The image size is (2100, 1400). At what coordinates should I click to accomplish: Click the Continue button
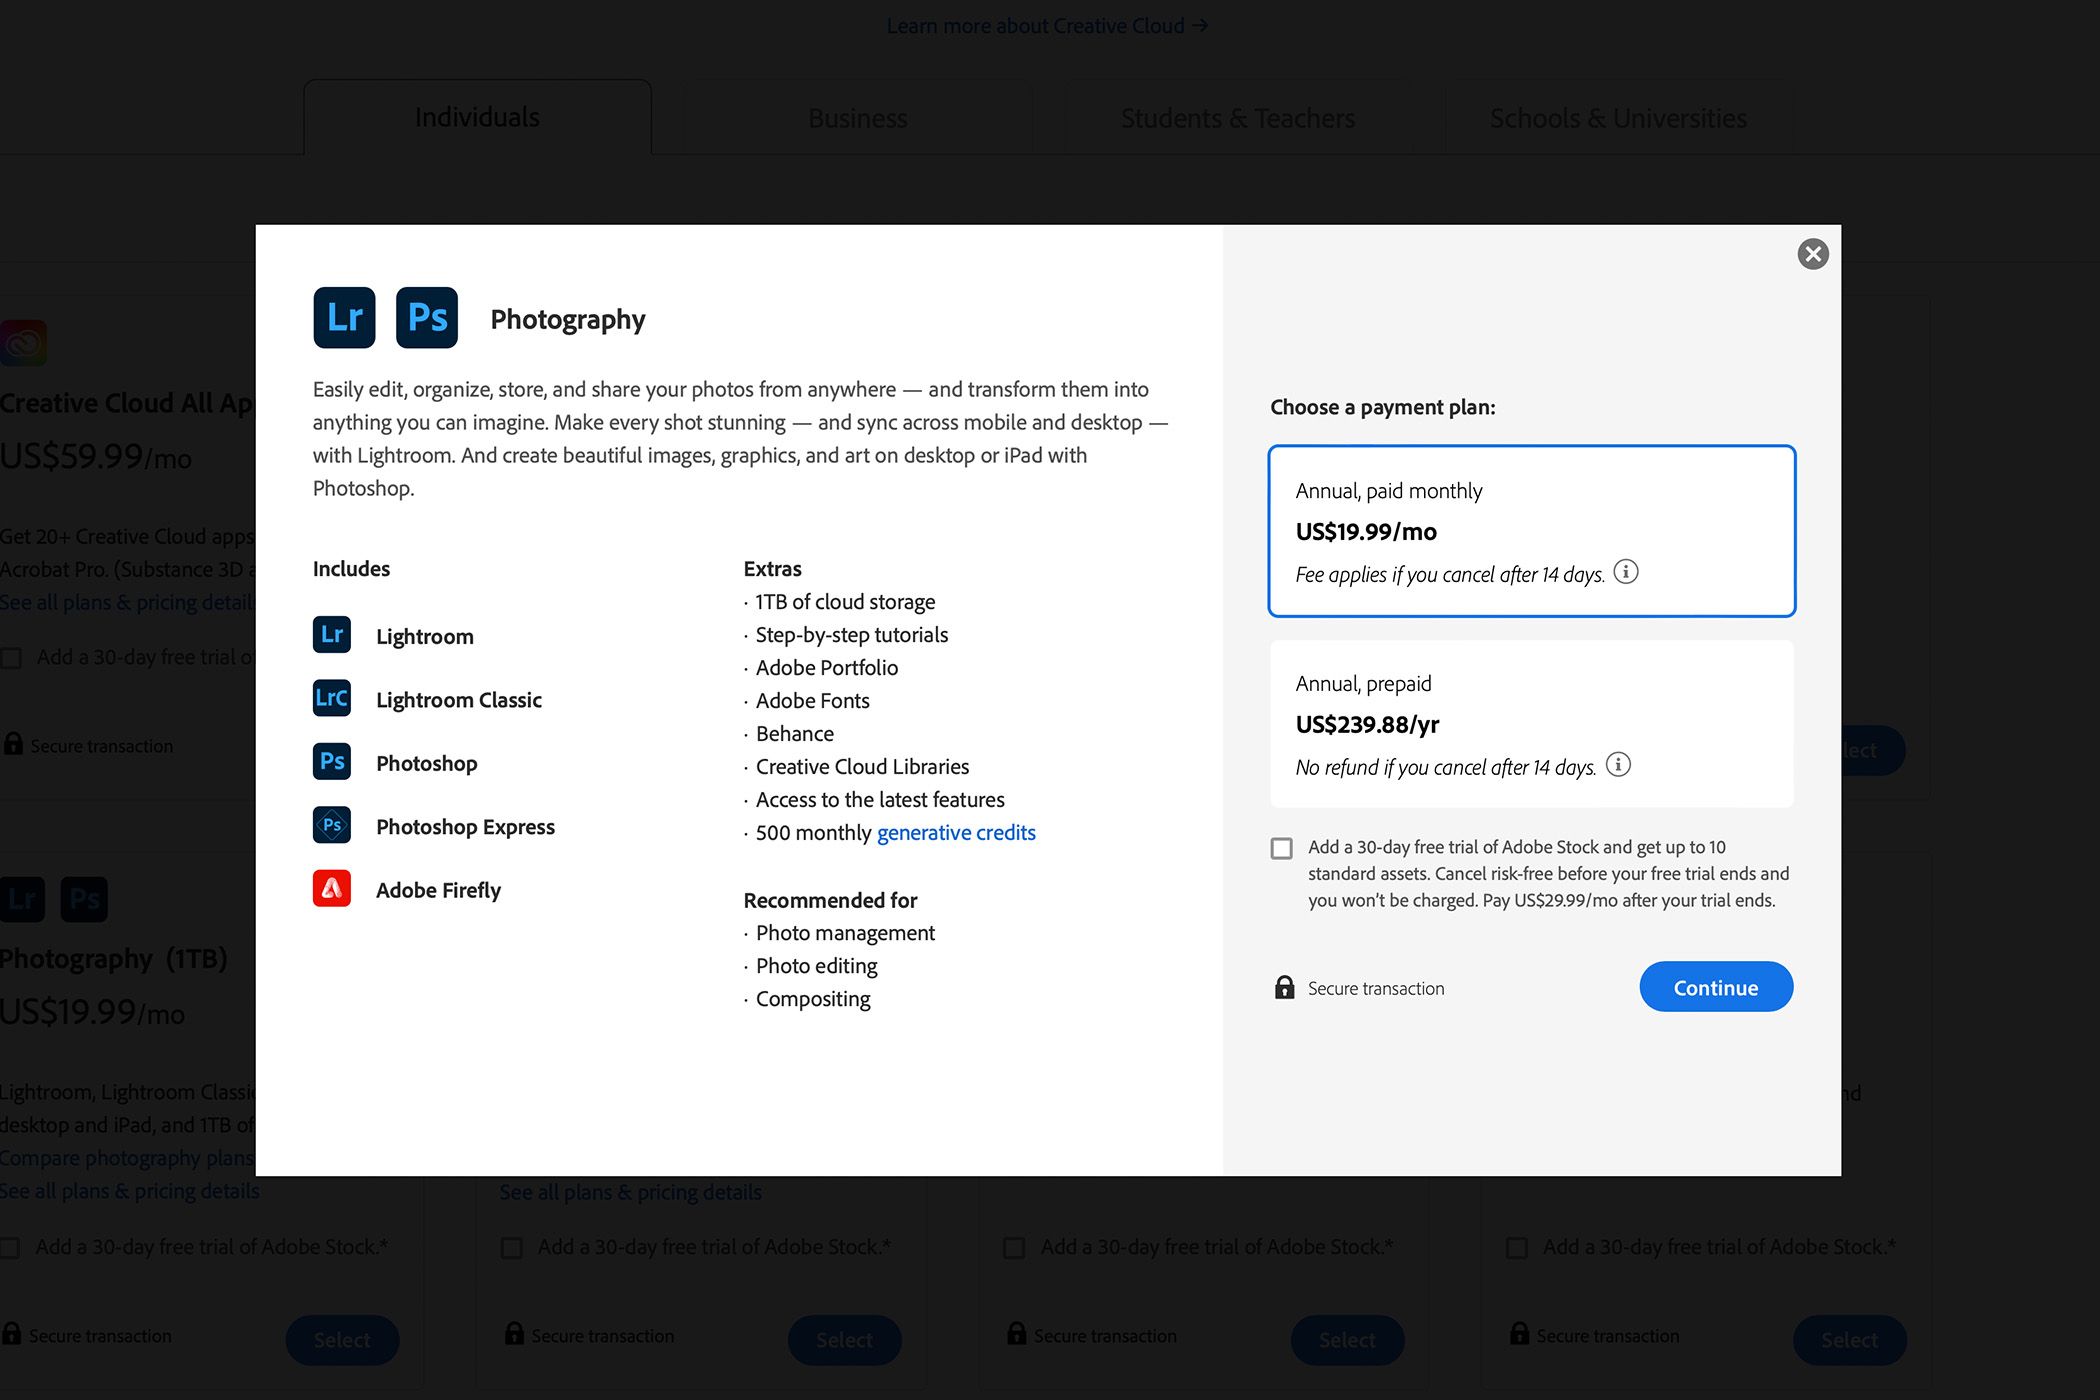pyautogui.click(x=1716, y=986)
